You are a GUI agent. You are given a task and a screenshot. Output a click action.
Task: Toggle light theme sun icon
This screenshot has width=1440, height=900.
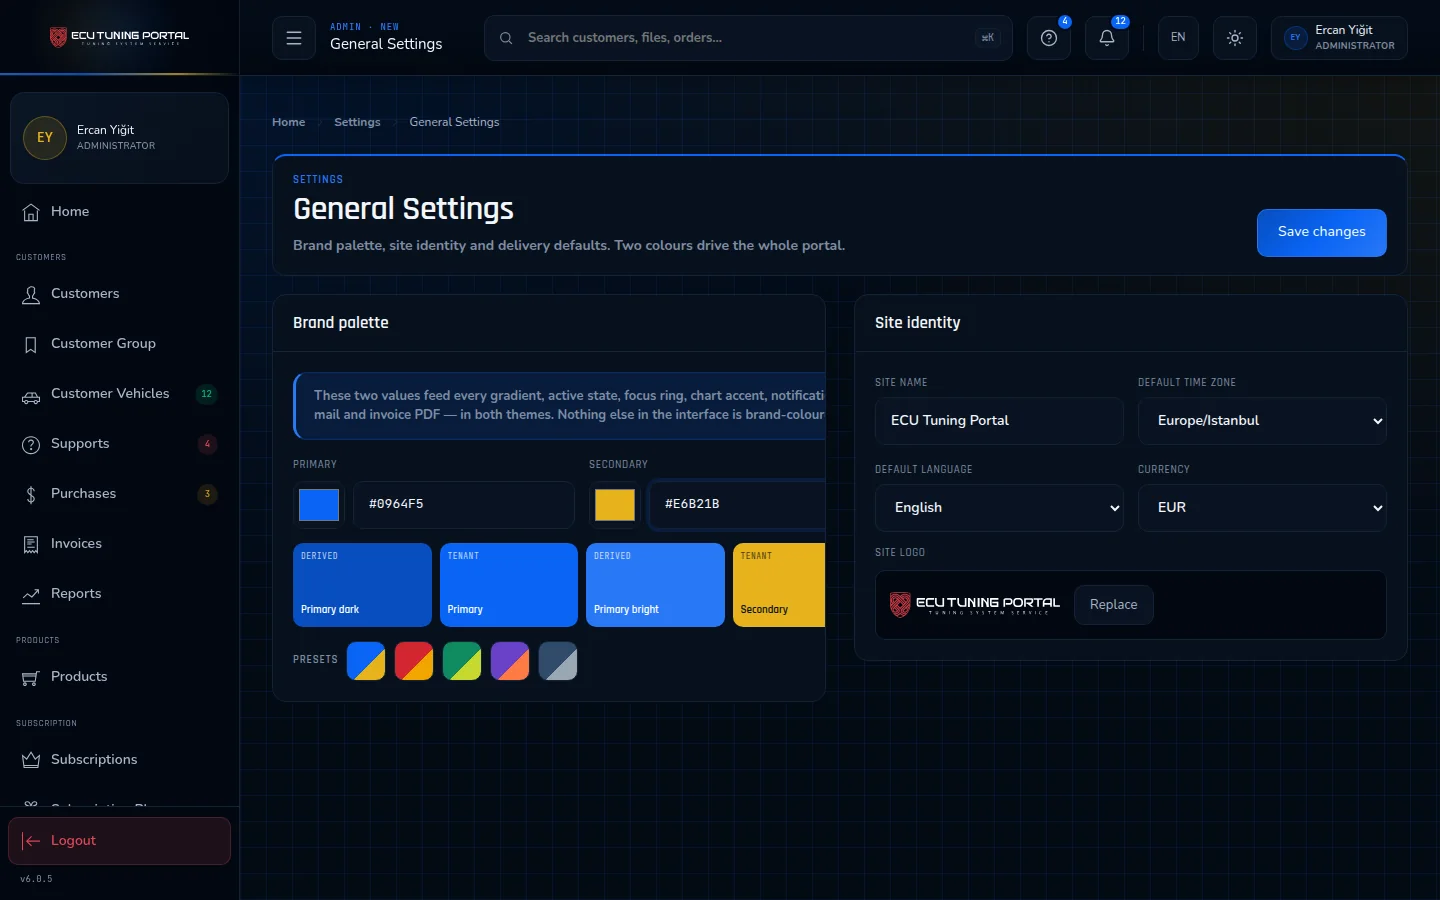point(1235,38)
